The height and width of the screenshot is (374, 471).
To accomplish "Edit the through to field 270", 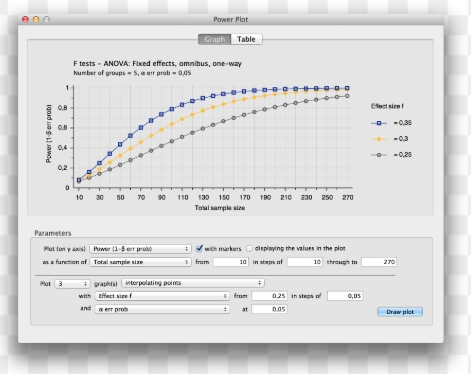I will pyautogui.click(x=379, y=262).
